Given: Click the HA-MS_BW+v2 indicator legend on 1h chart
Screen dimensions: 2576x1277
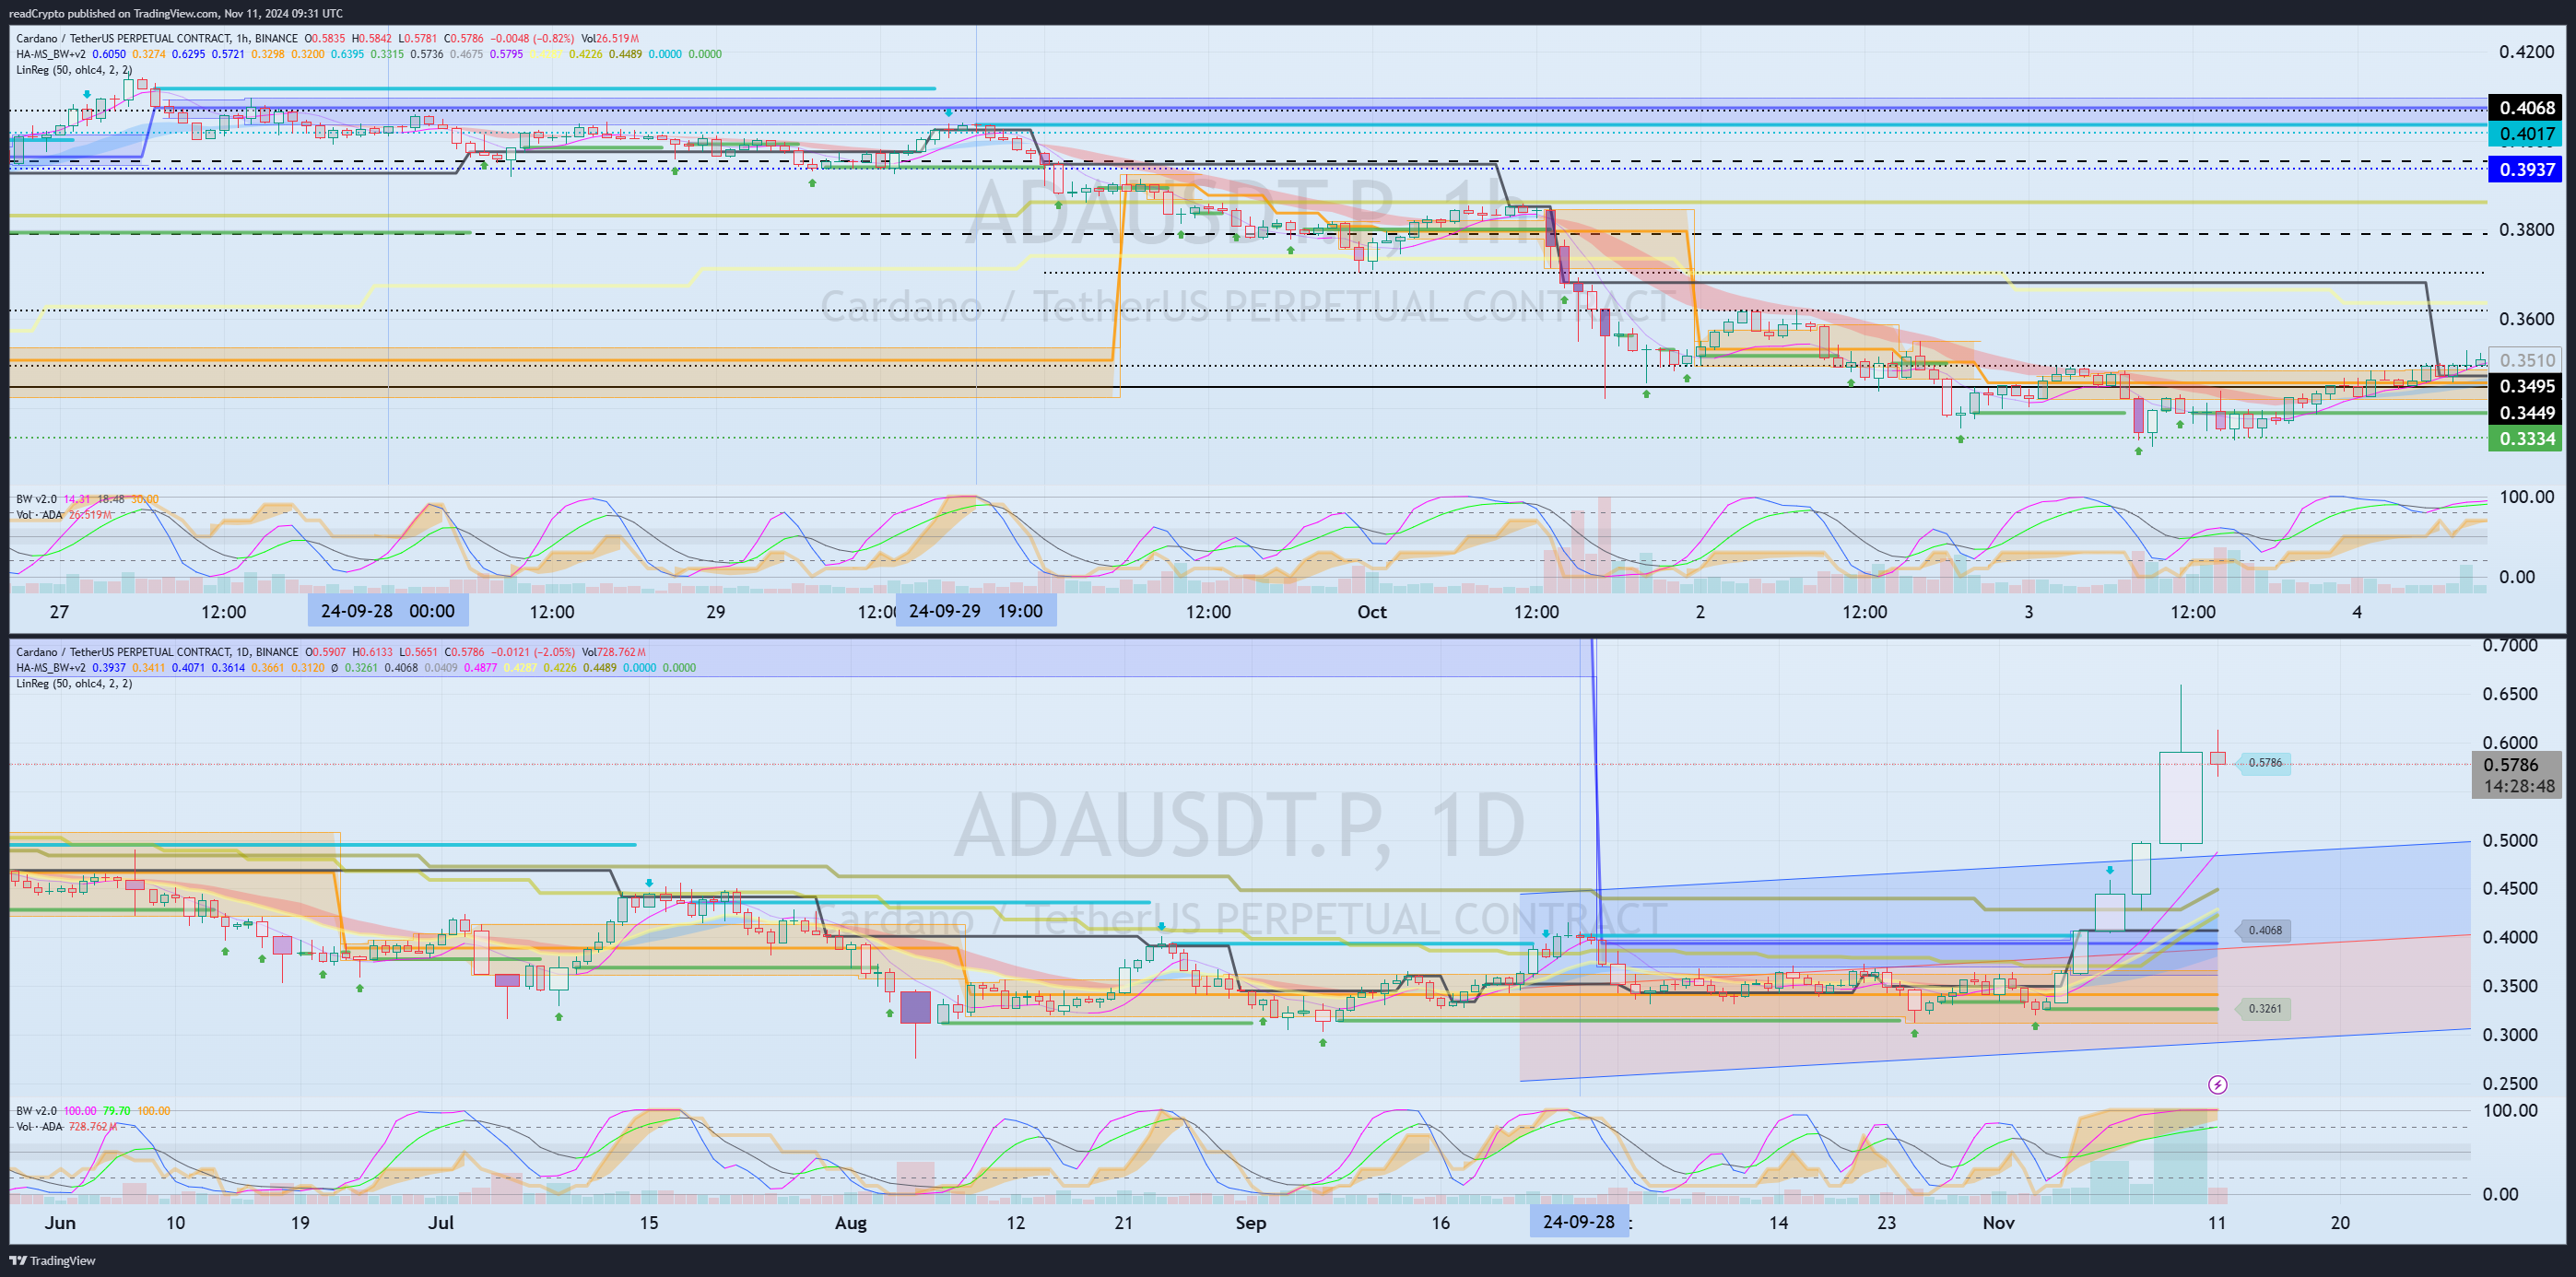Looking at the screenshot, I should coord(51,54).
